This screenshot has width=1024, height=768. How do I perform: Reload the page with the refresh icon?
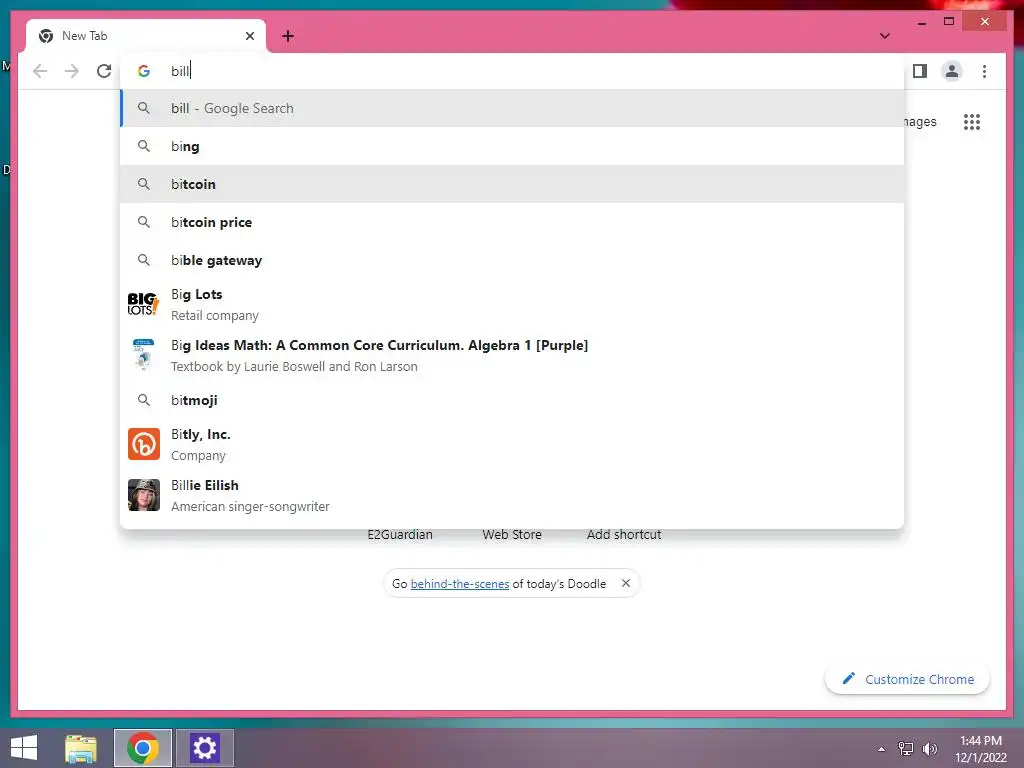tap(104, 71)
